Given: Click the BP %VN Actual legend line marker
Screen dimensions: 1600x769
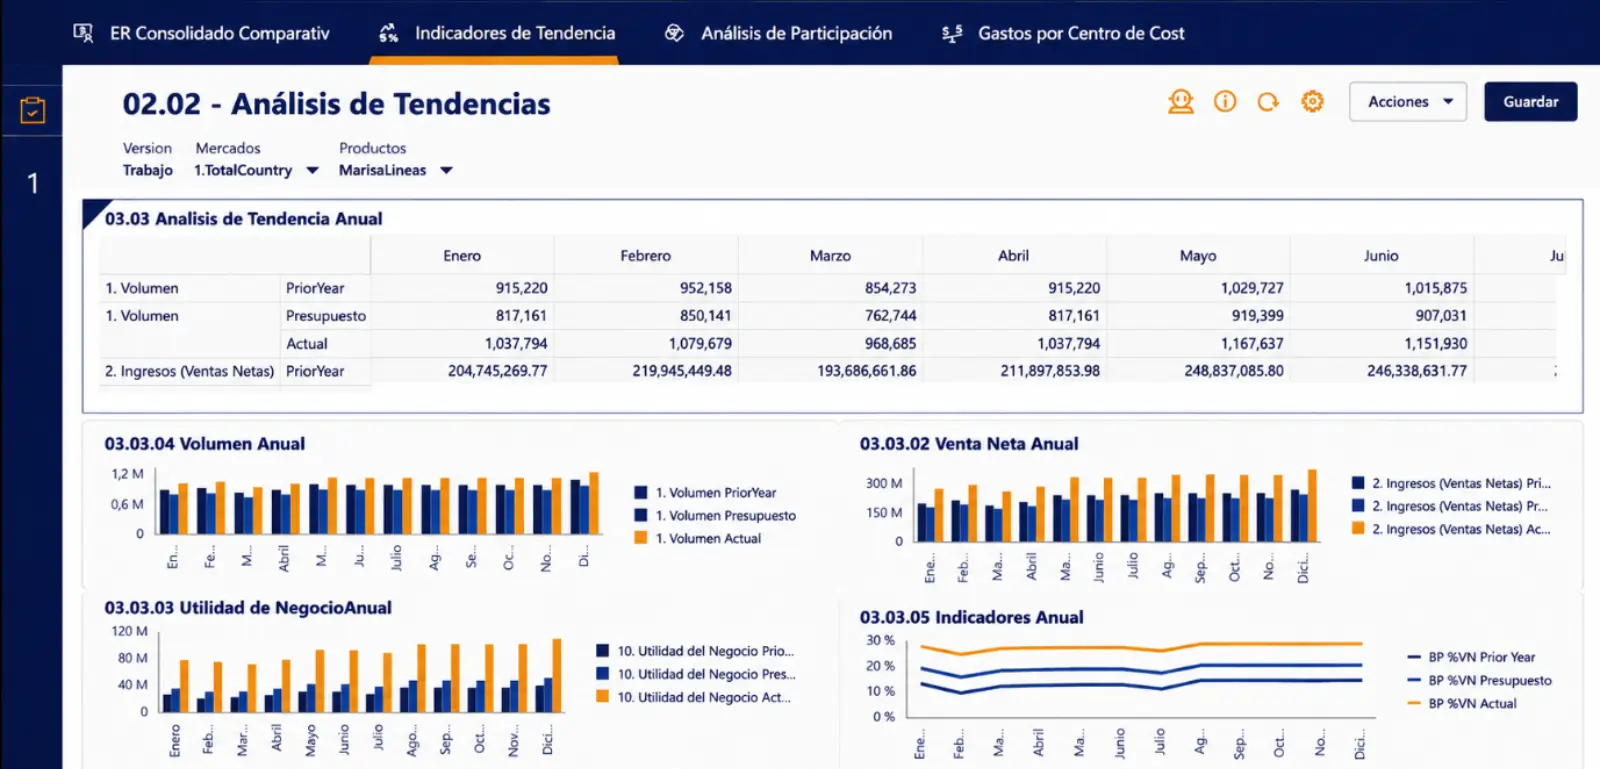Looking at the screenshot, I should [x=1414, y=704].
